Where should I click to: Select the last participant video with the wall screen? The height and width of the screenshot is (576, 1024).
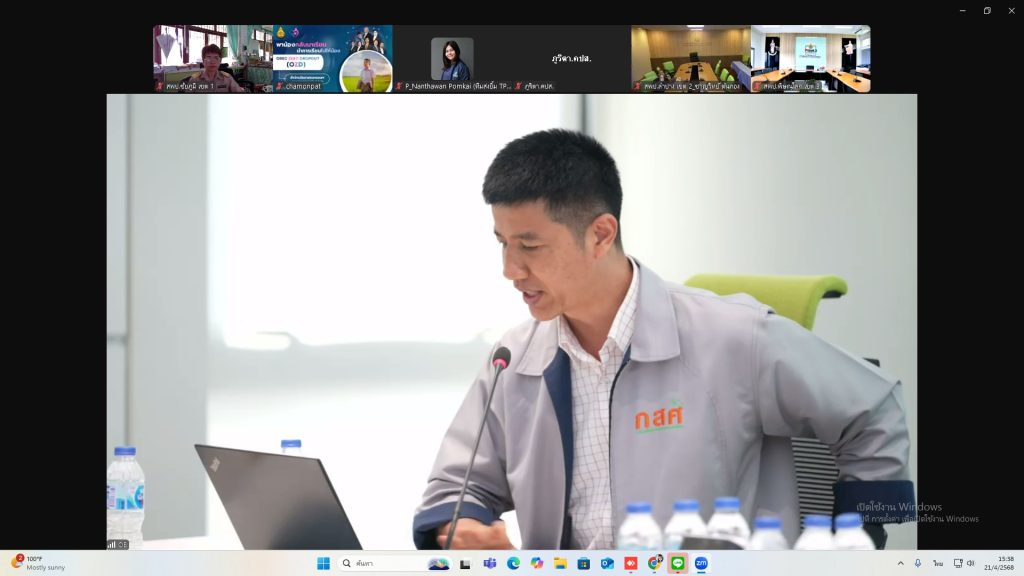[810, 59]
